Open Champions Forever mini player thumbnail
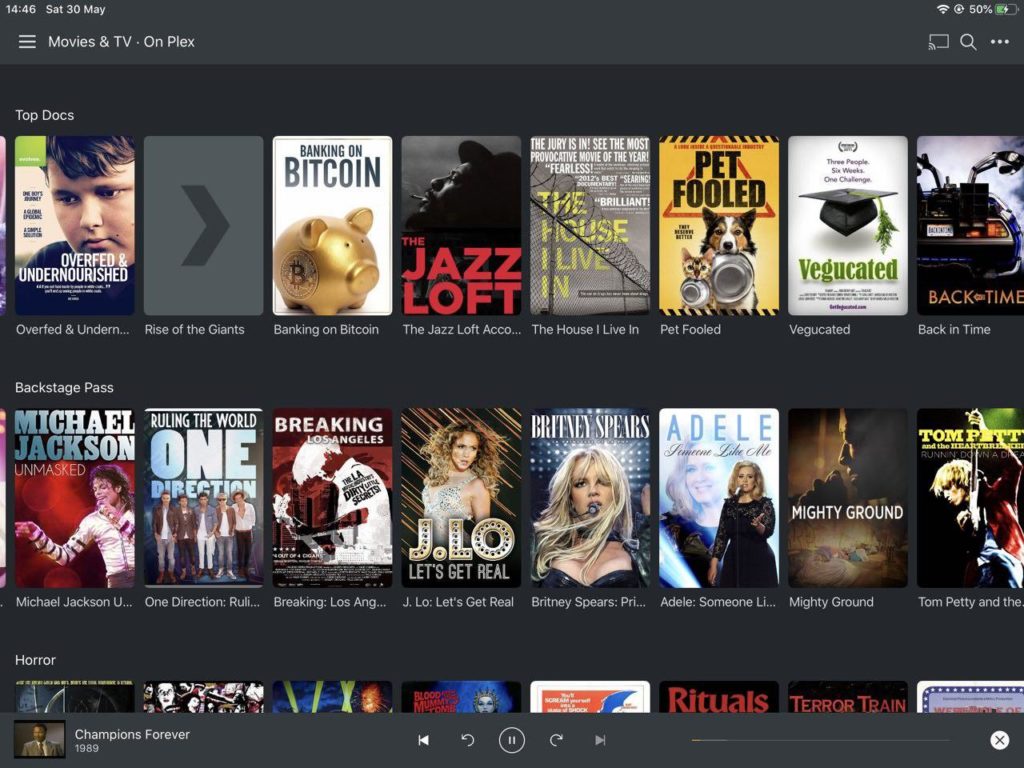Viewport: 1024px width, 768px height. tap(40, 739)
